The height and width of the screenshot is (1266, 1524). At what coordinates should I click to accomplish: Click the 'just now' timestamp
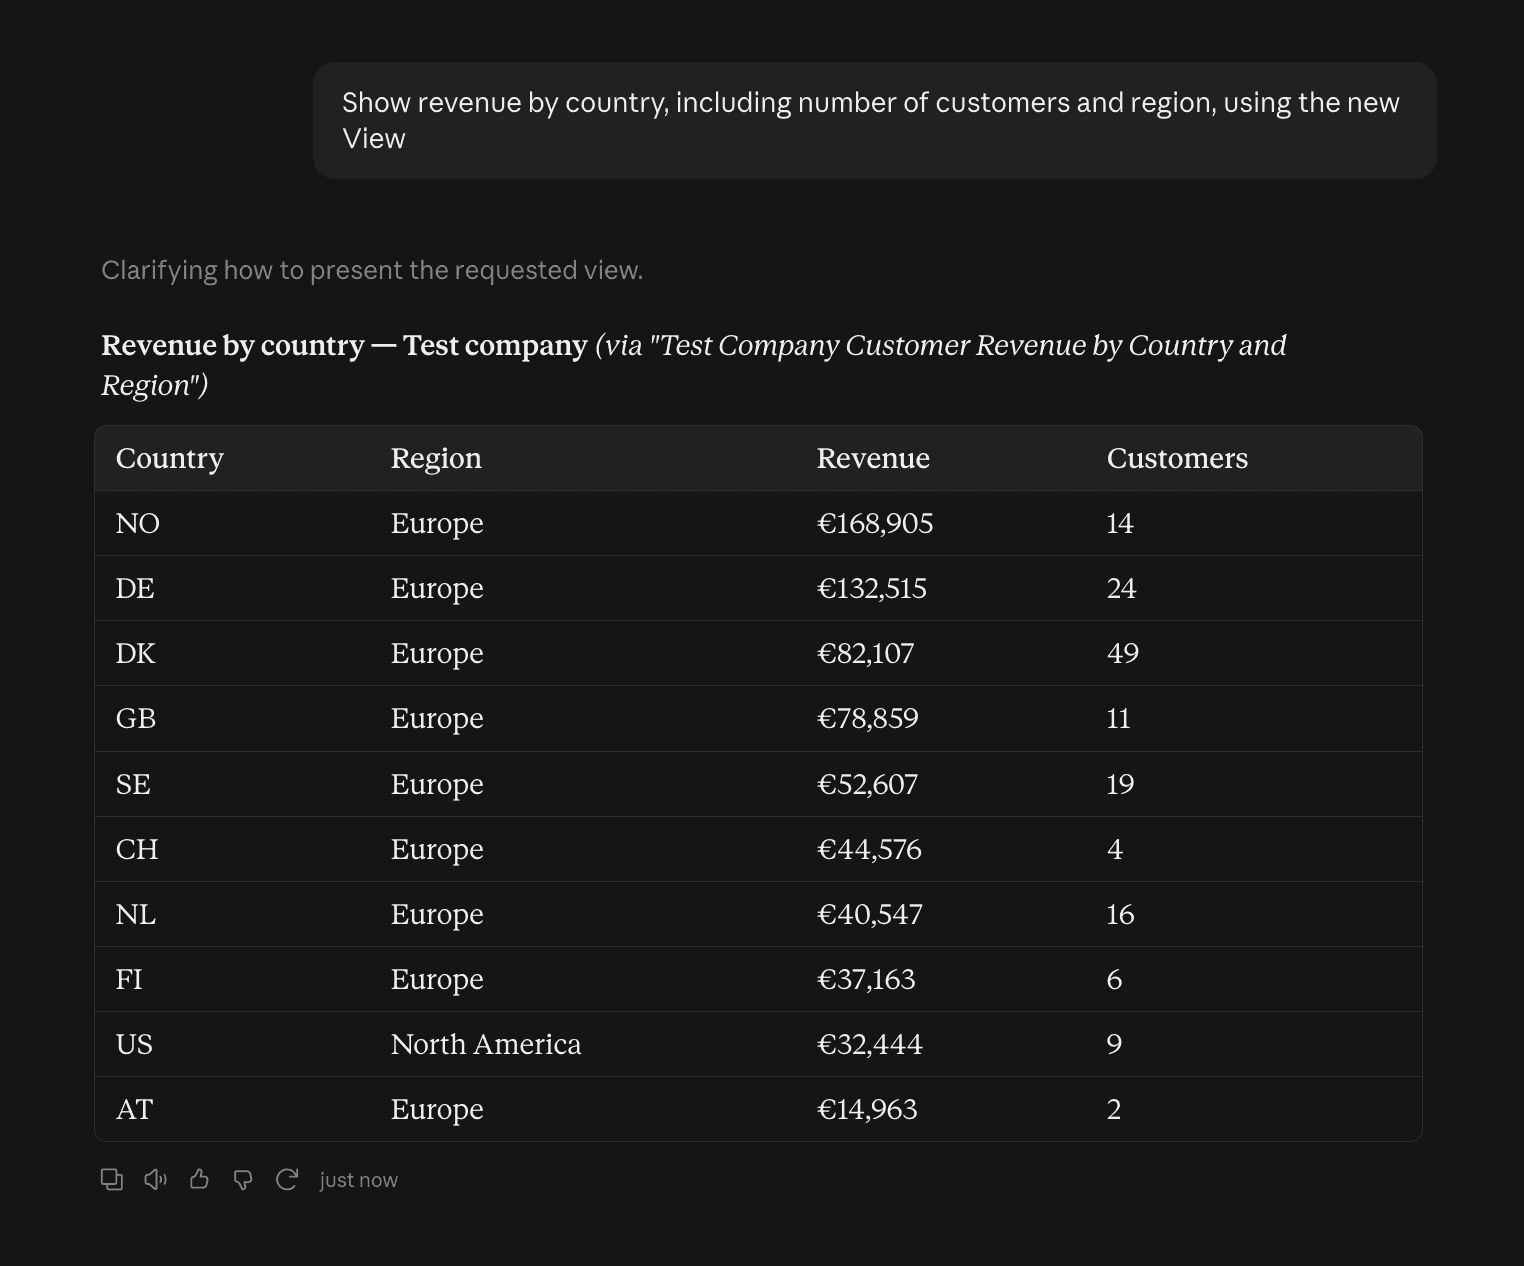point(358,1180)
